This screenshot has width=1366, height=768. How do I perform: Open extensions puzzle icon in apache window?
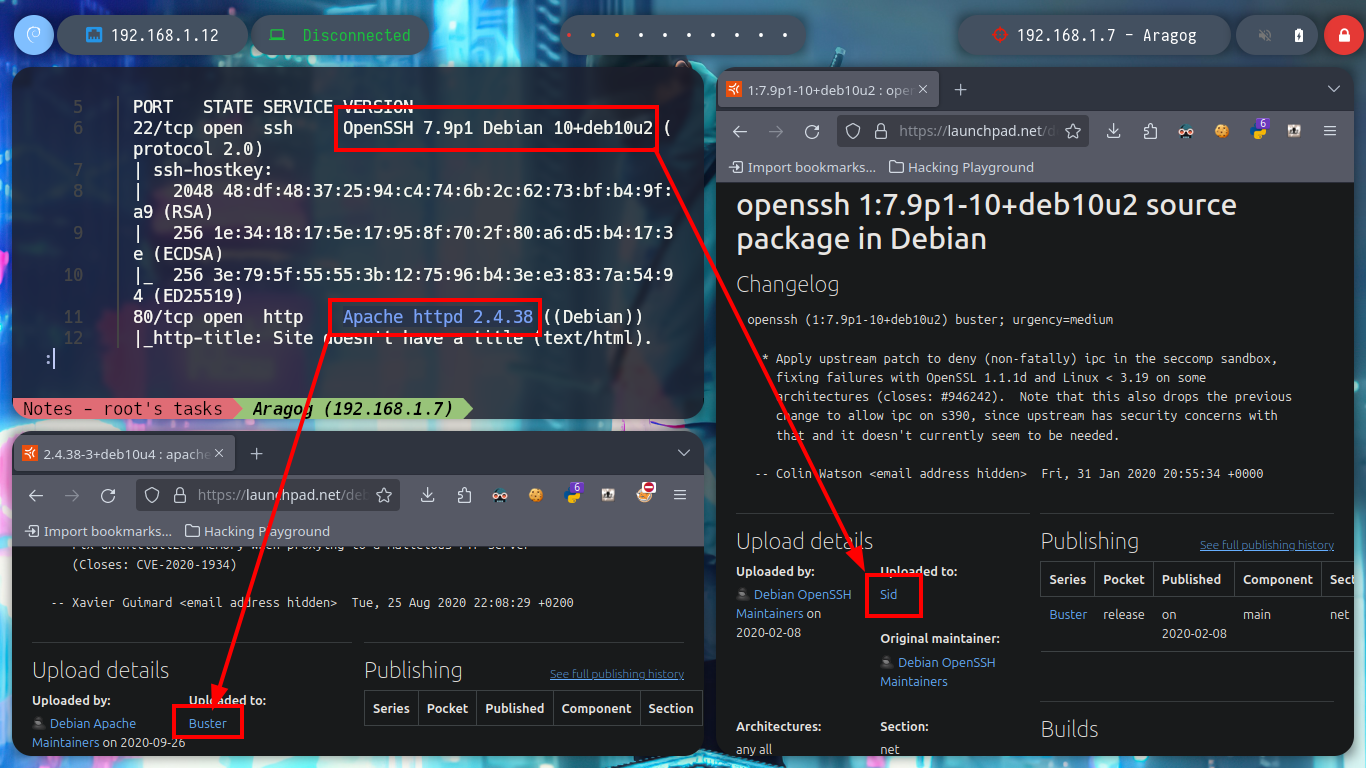463,495
